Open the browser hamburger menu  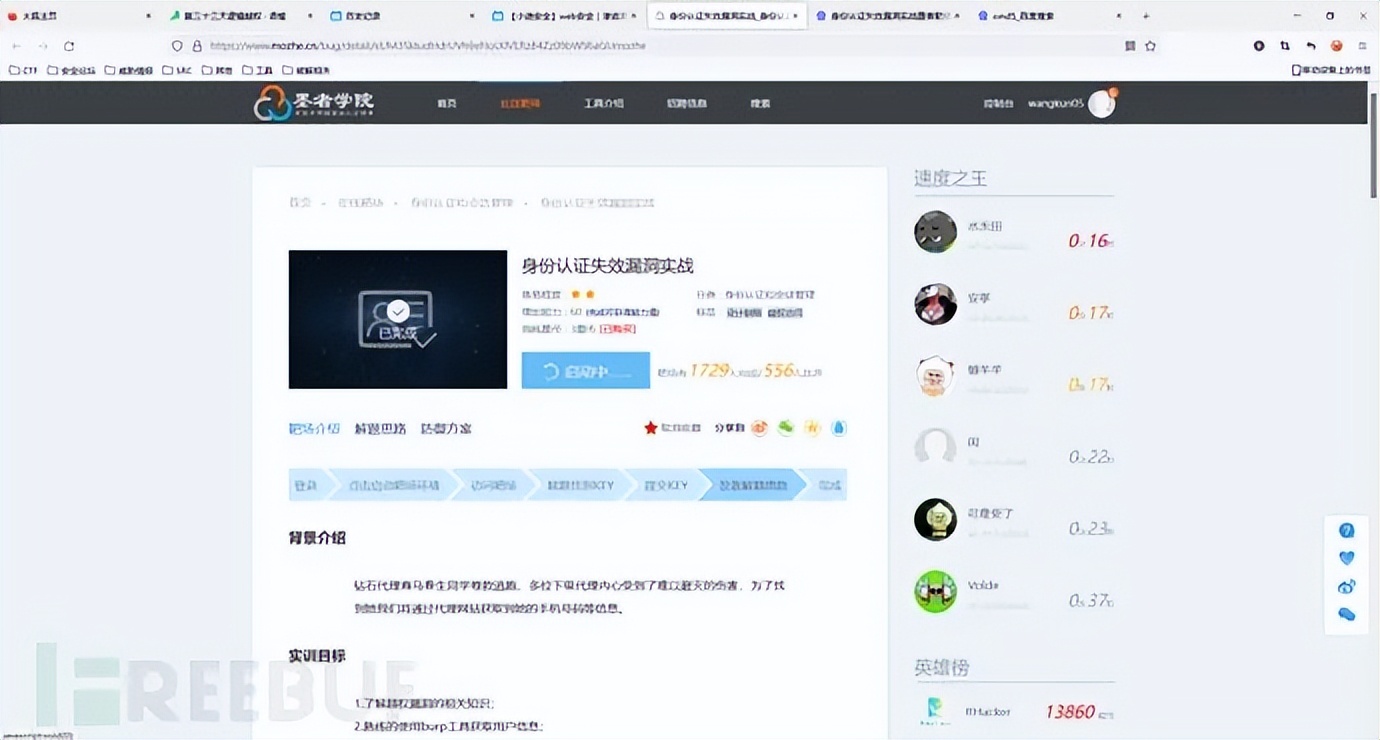pos(1361,45)
